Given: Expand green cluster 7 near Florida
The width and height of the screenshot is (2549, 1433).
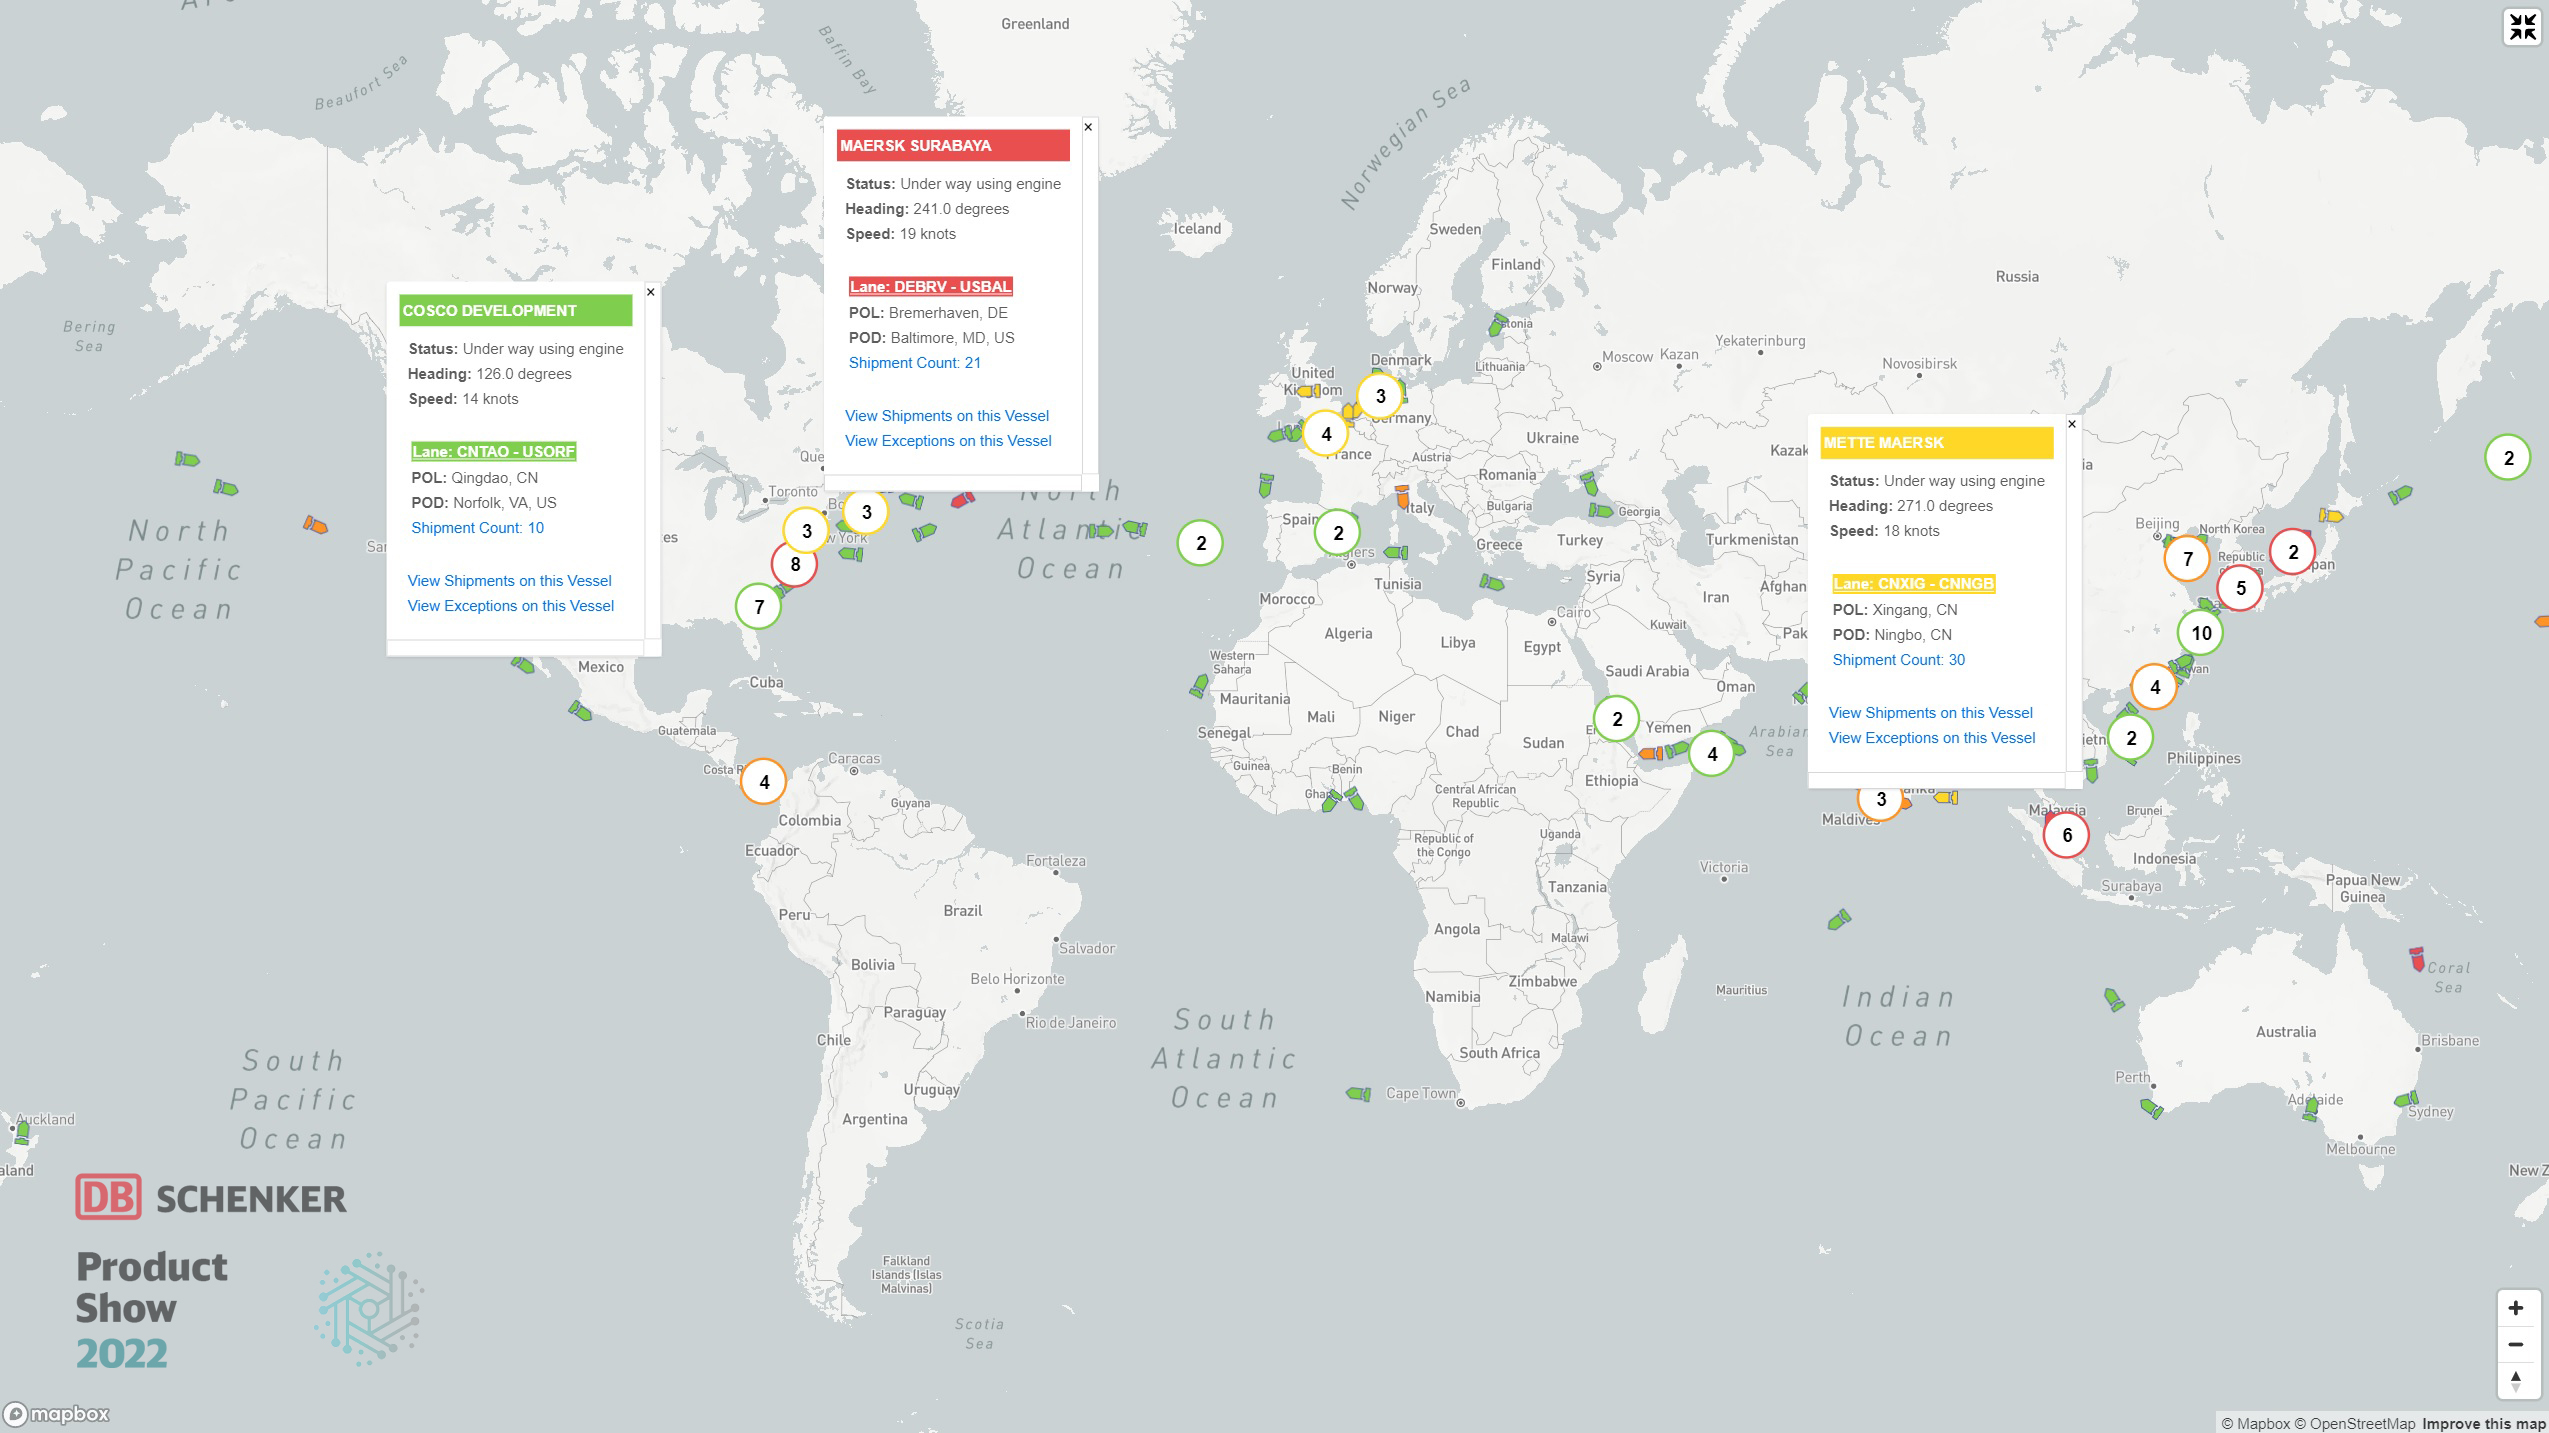Looking at the screenshot, I should 759,607.
